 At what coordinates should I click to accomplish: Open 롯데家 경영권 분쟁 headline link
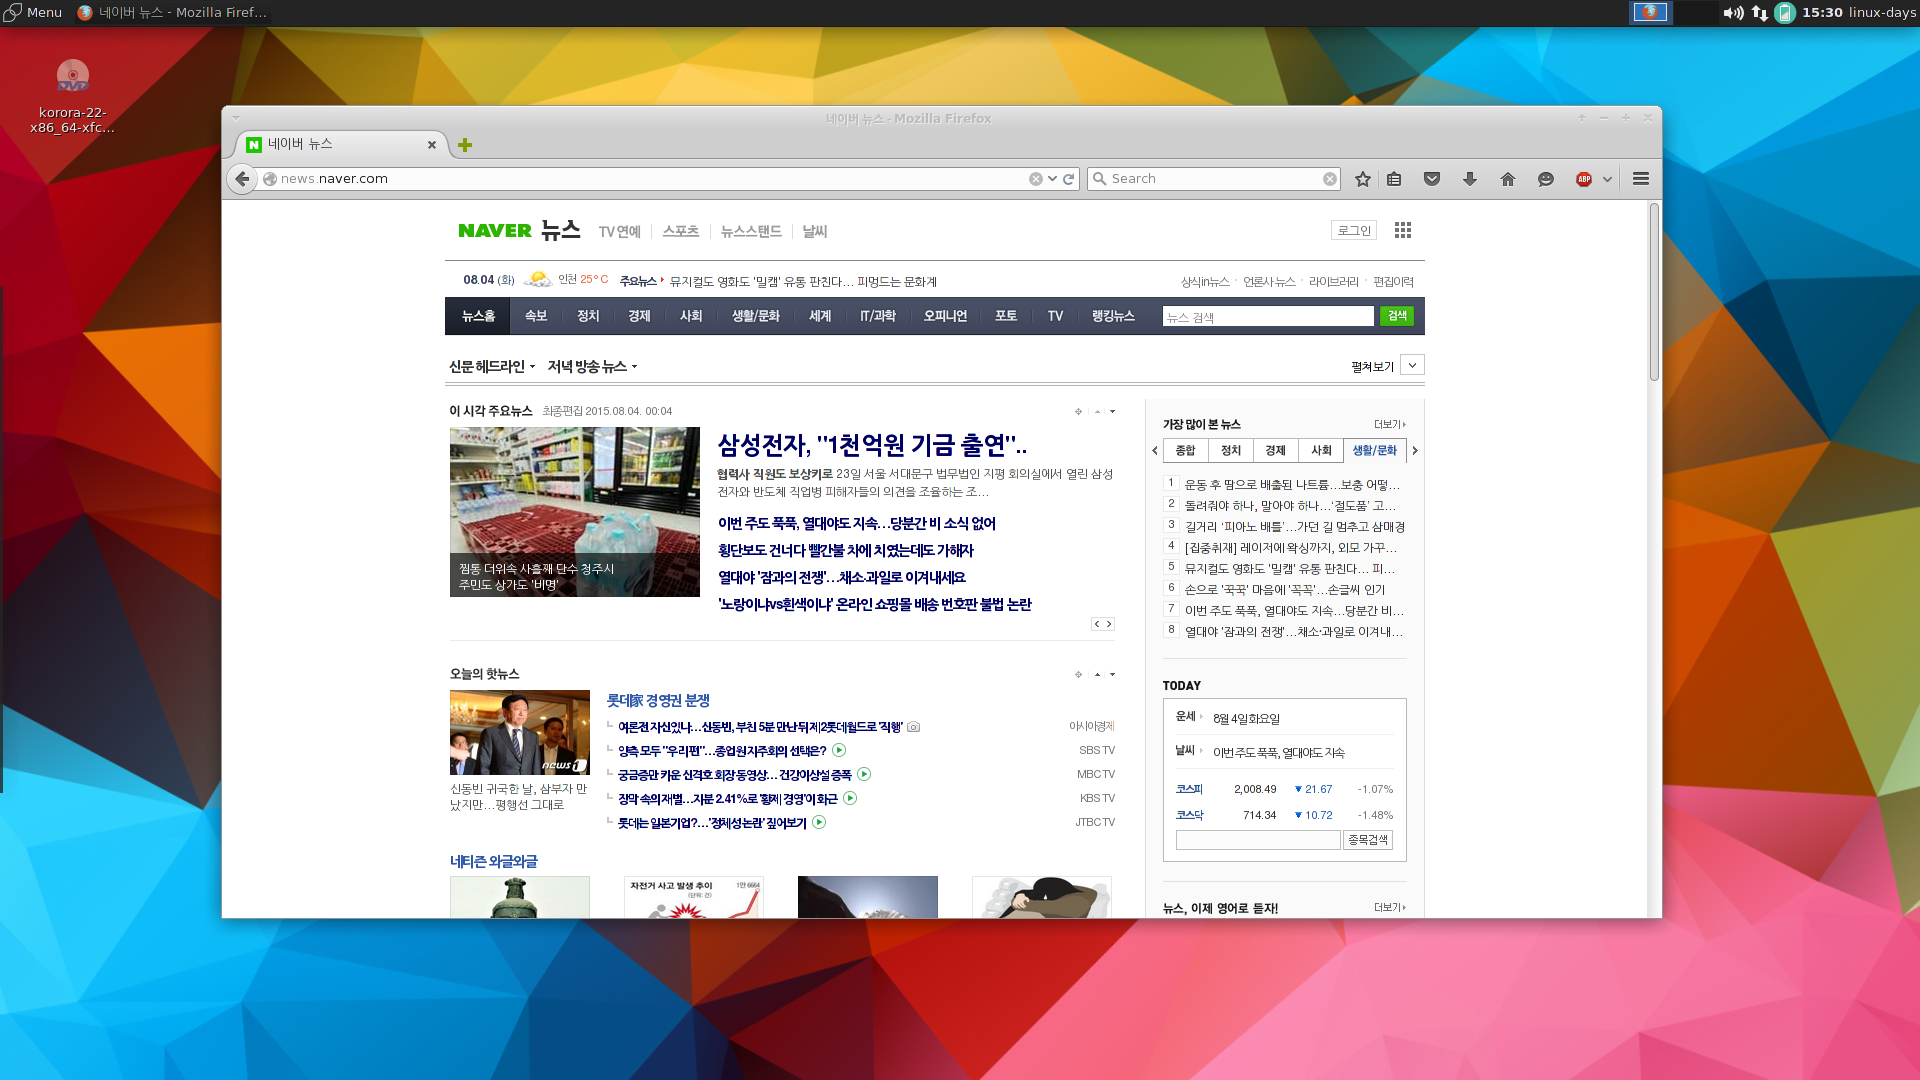pos(658,700)
